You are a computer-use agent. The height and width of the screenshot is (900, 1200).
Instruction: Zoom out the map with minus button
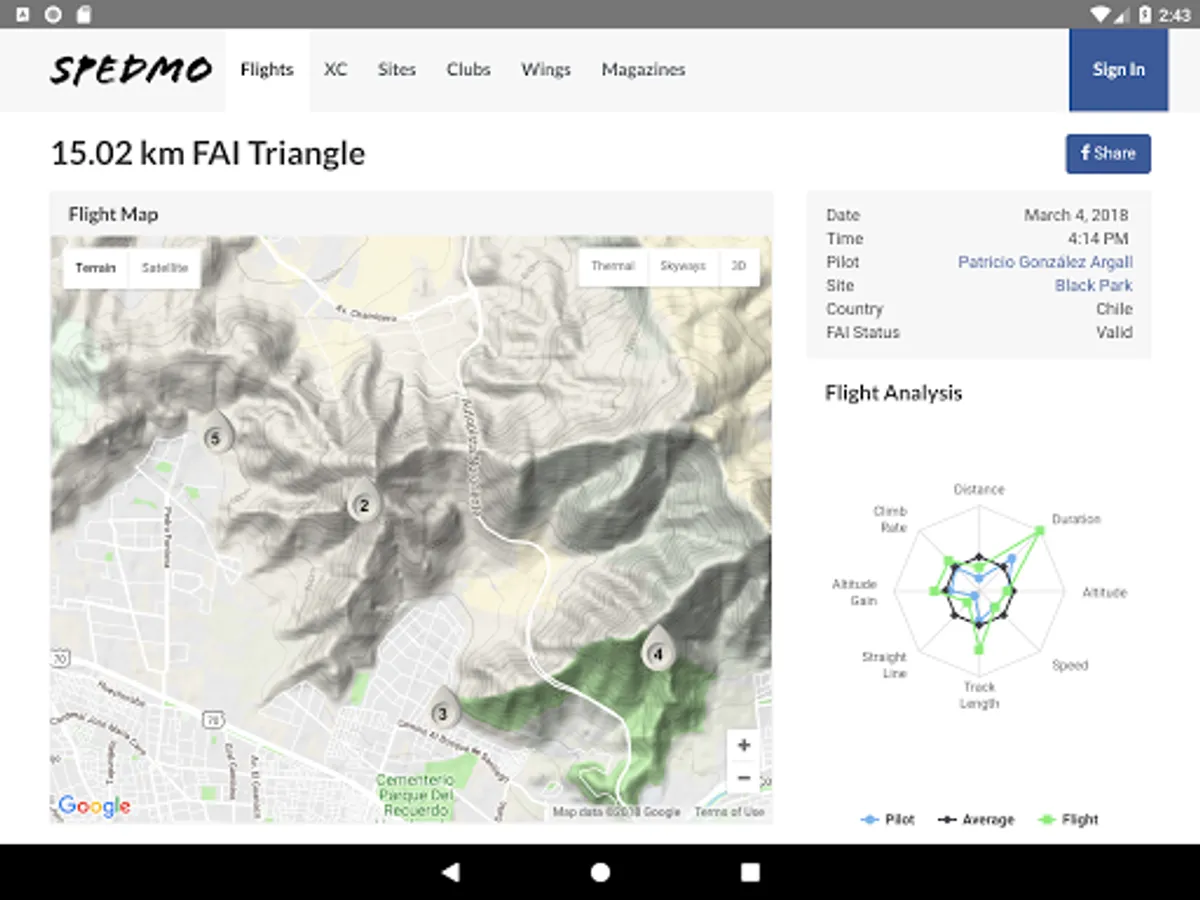tap(743, 777)
